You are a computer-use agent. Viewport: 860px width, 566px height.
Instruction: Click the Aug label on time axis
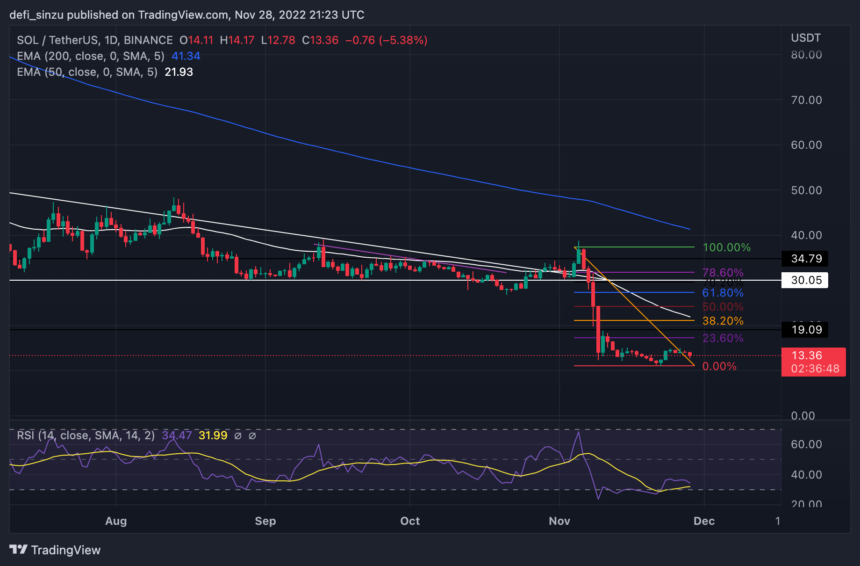[x=116, y=521]
